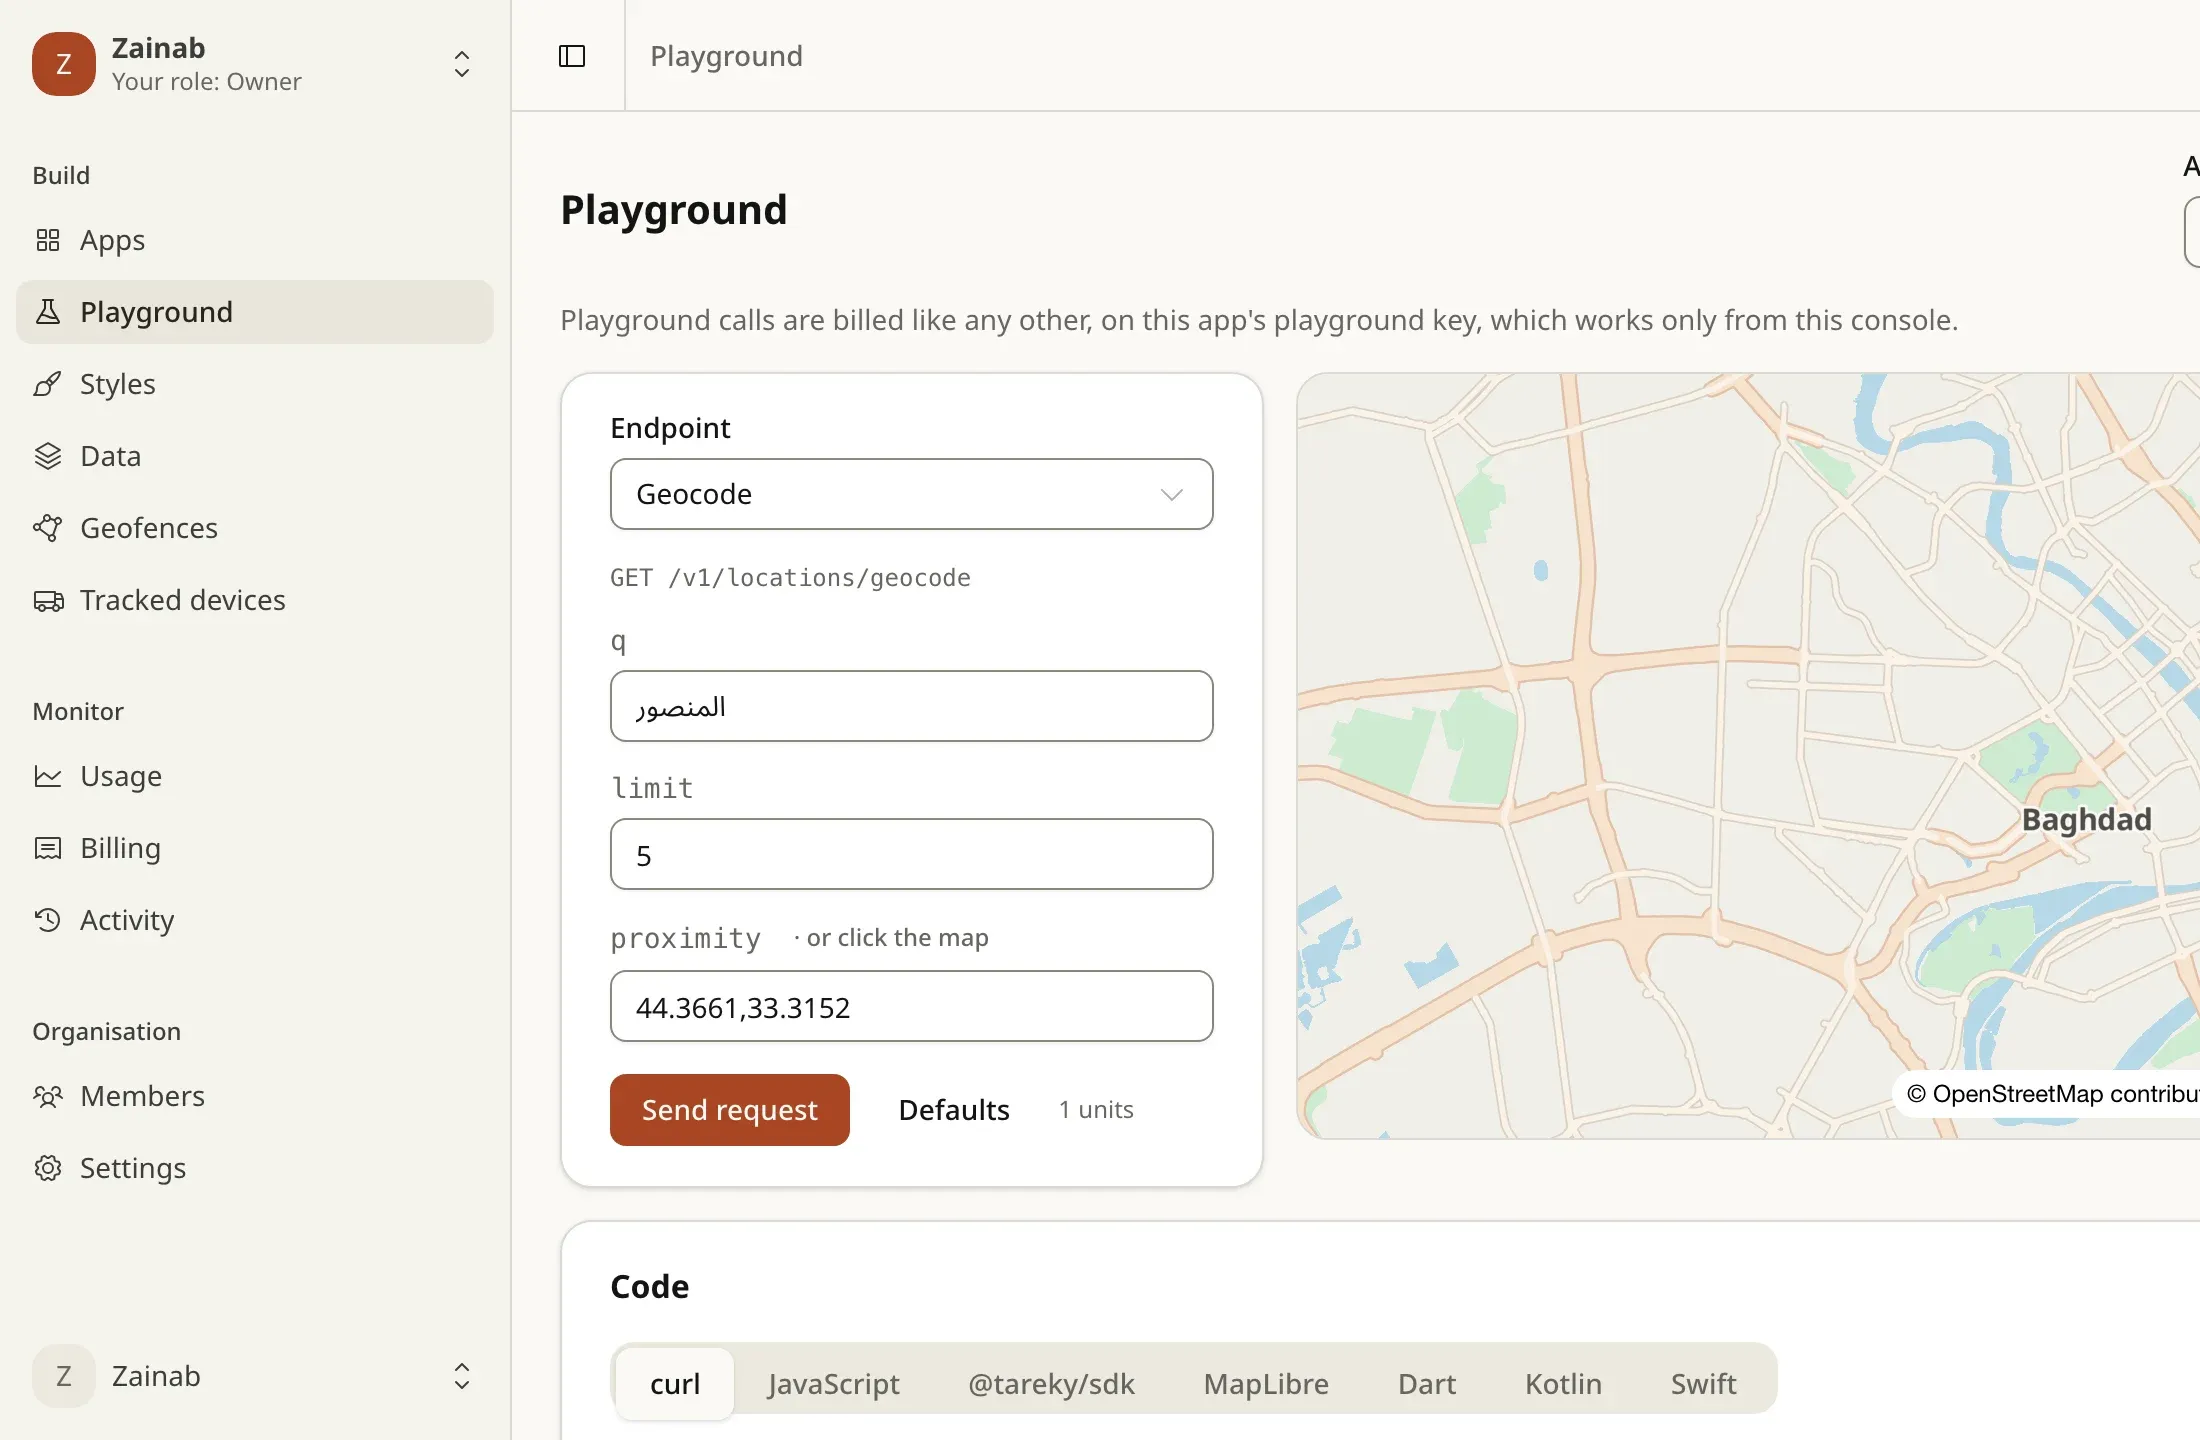The width and height of the screenshot is (2200, 1440).
Task: Switch to the JavaScript code tab
Action: 834,1383
